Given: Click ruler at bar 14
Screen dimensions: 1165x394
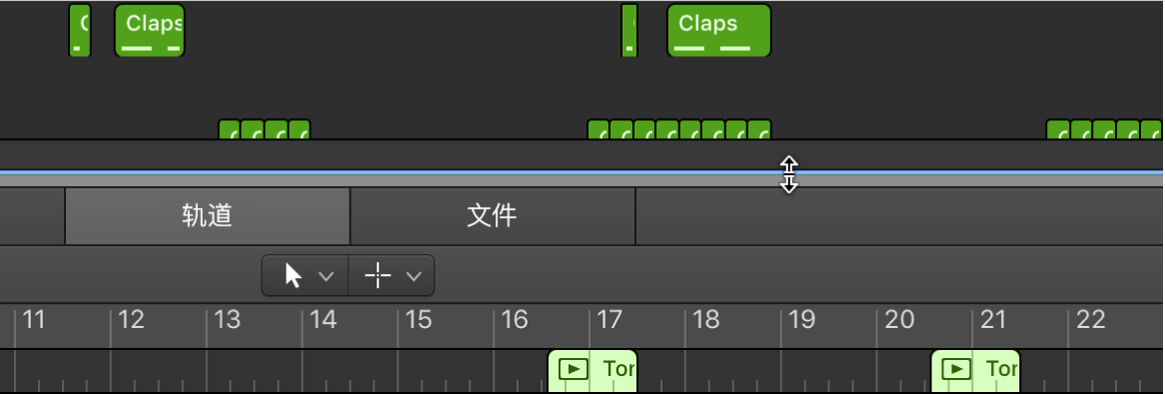Looking at the screenshot, I should click(x=322, y=320).
